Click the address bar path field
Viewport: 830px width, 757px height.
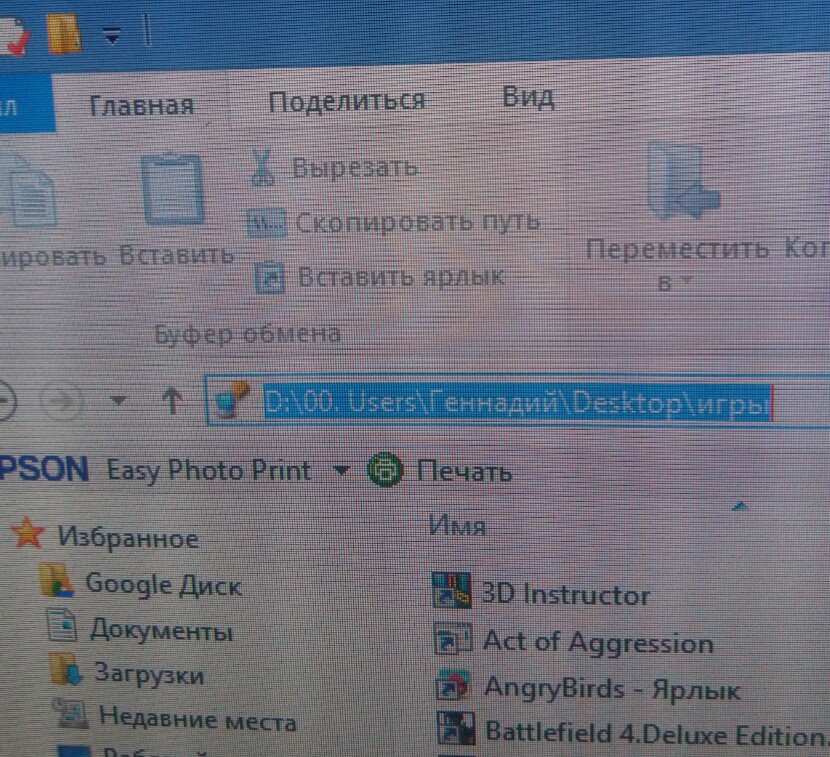[516, 403]
